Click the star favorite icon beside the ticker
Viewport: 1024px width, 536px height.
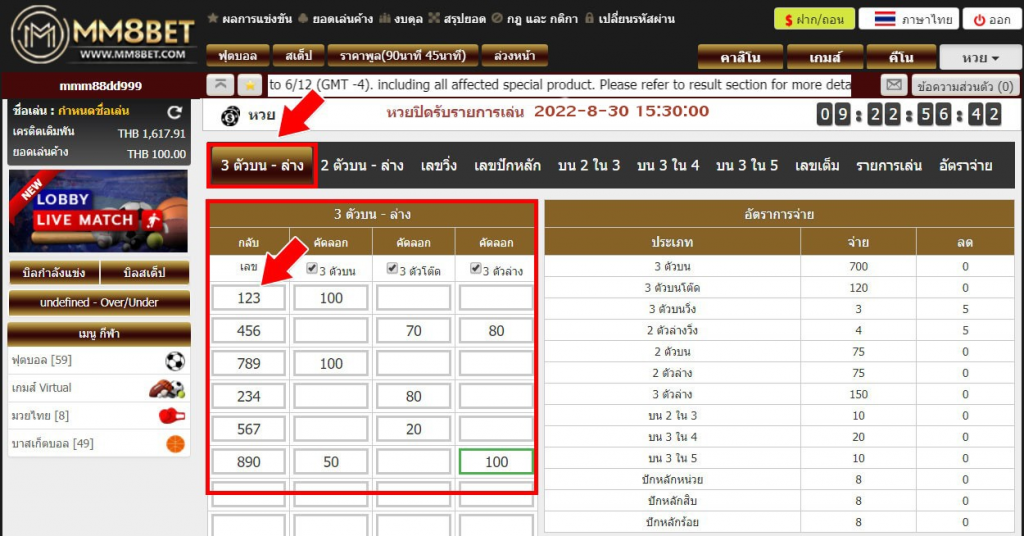(x=249, y=85)
